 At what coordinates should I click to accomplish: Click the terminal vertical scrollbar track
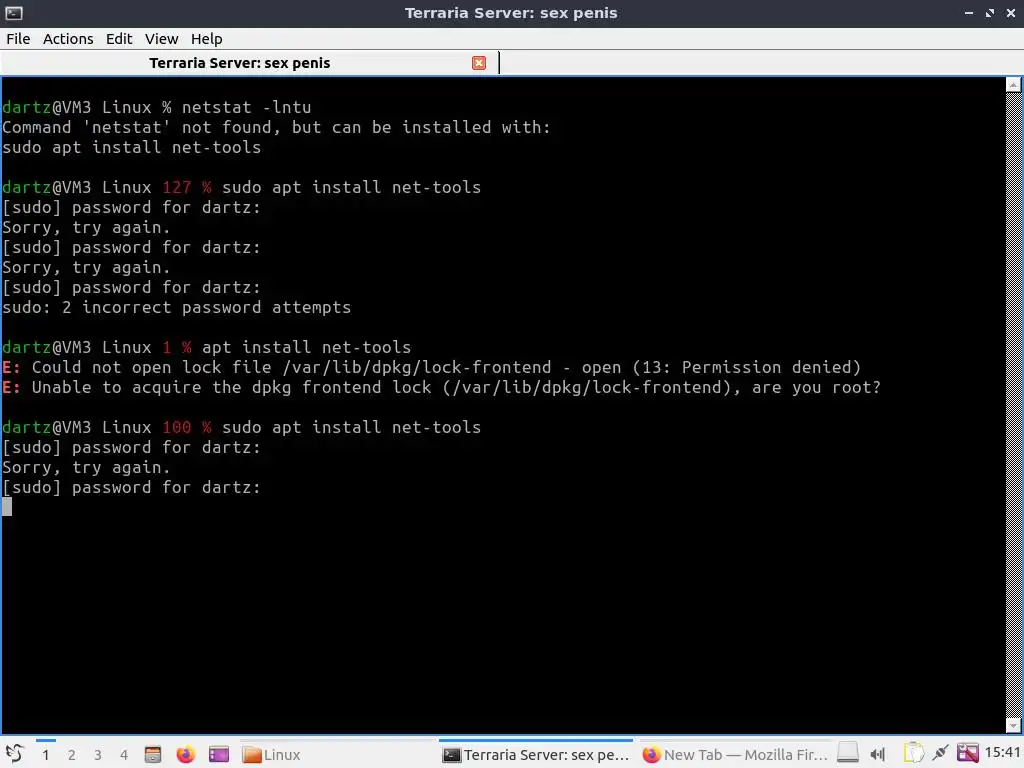1014,405
